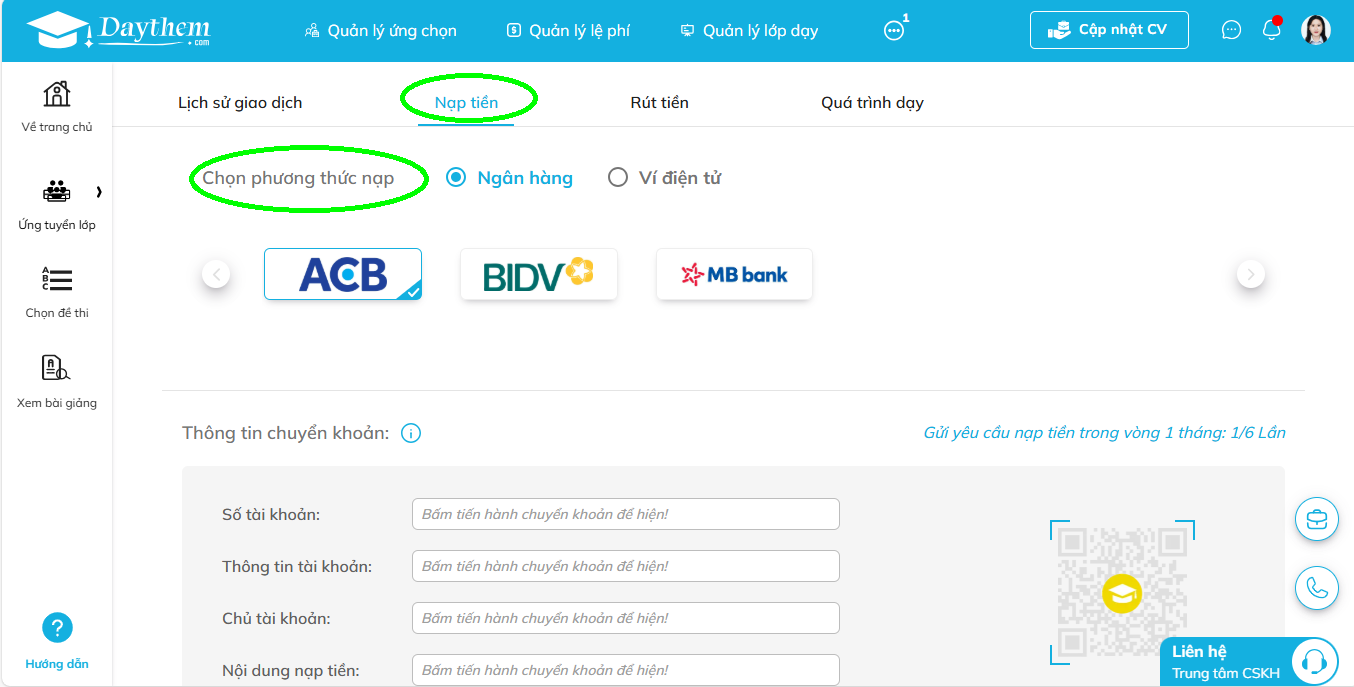This screenshot has height=687, width=1354.
Task: Click Gửi yêu cầu nạp tiền 1/6 Lần text
Action: point(1104,433)
